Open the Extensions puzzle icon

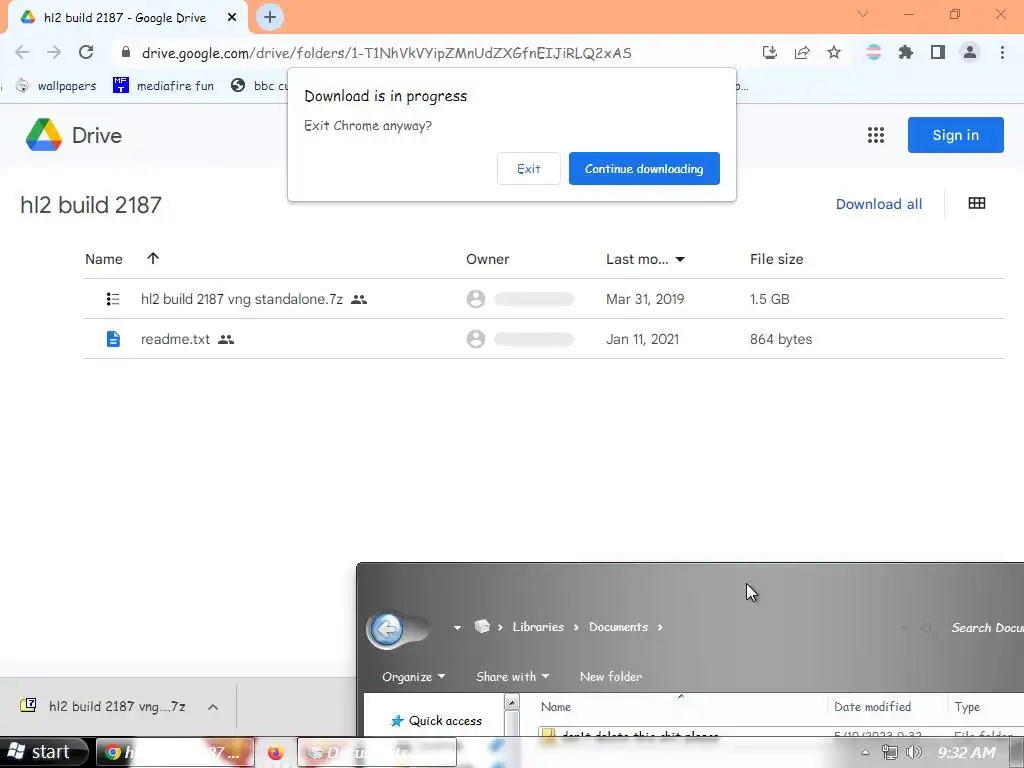(906, 52)
